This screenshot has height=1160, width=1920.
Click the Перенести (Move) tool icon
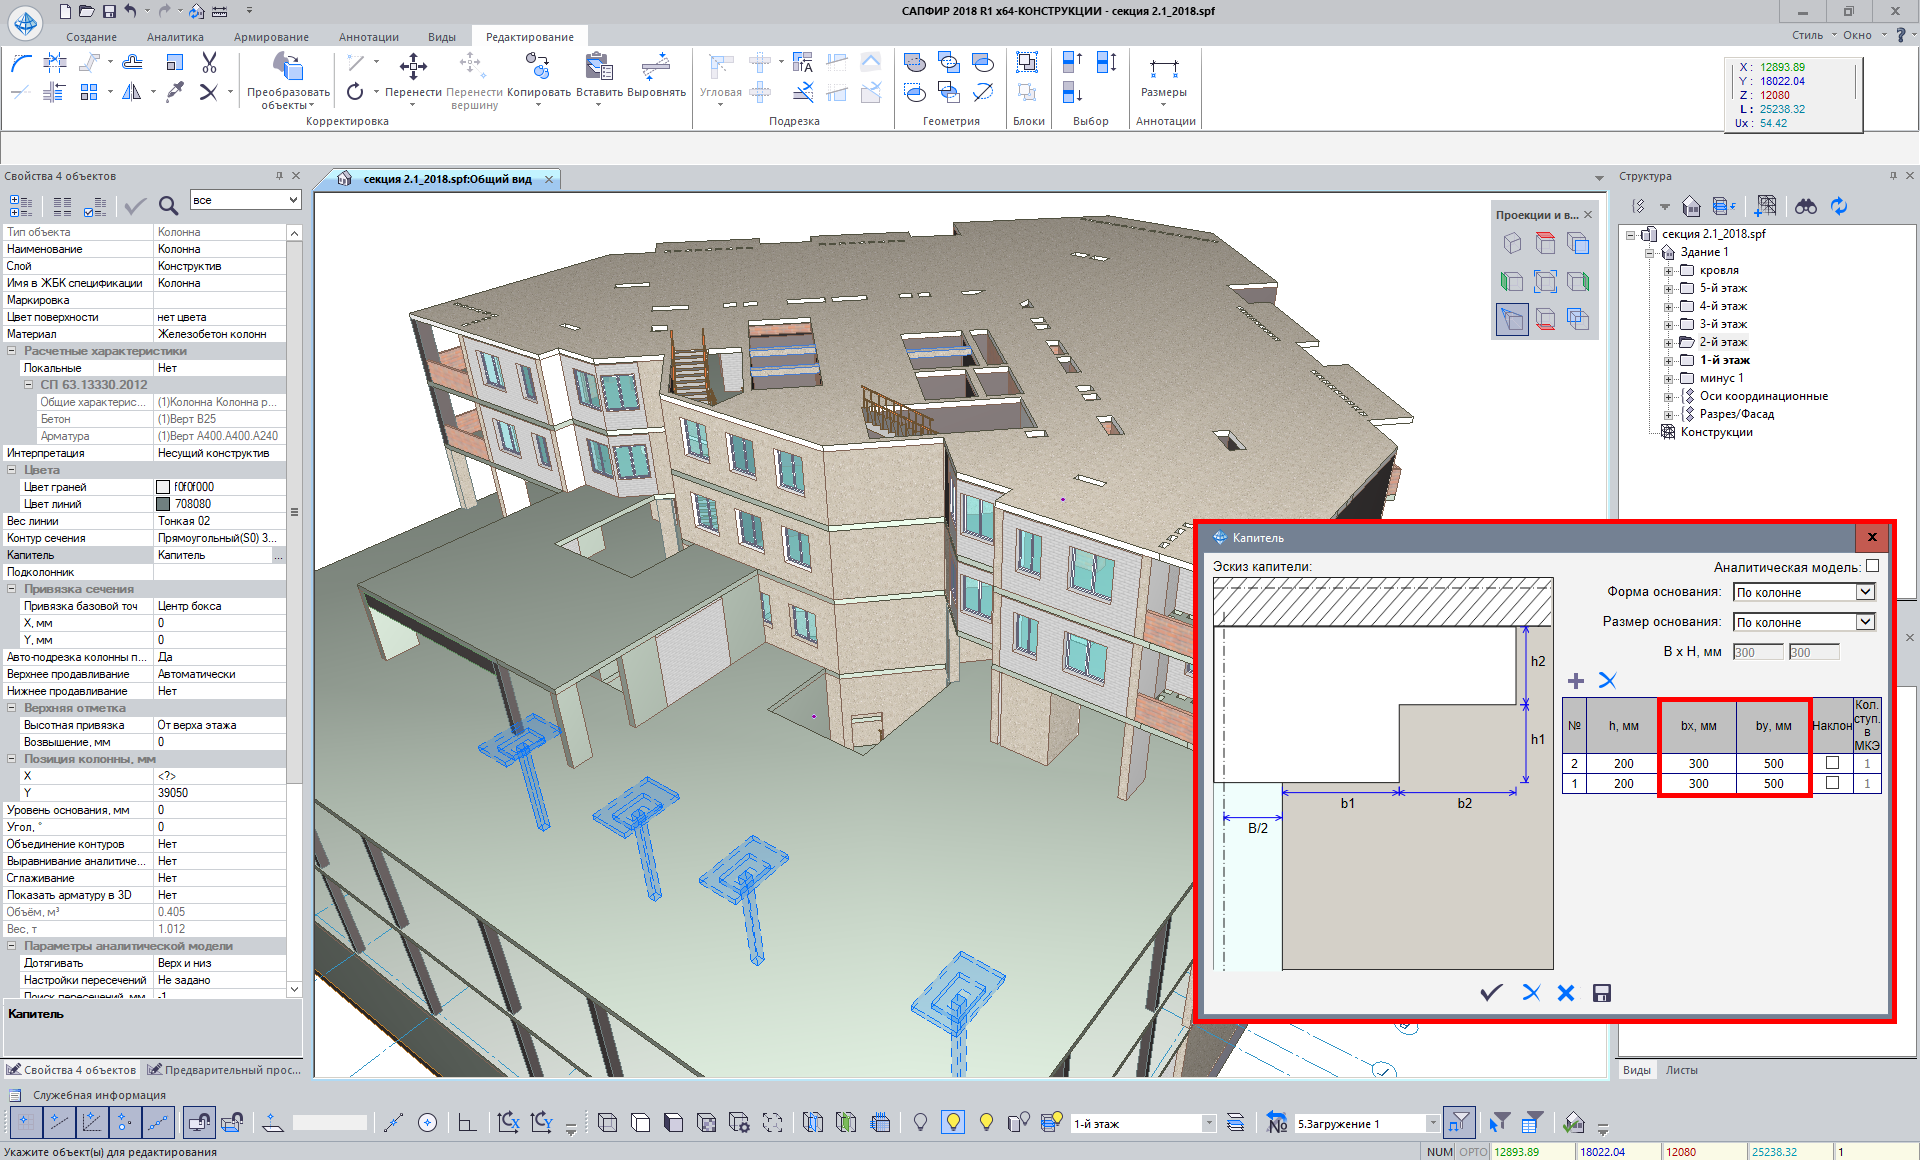click(413, 68)
